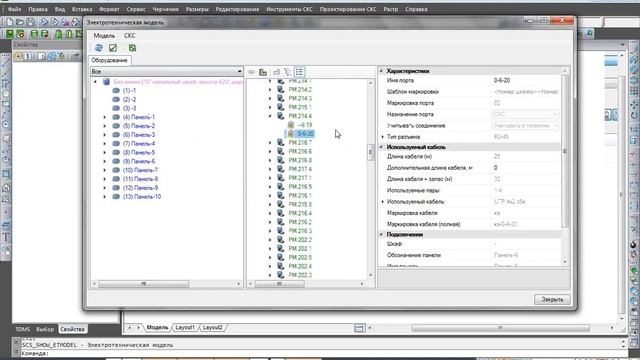
Task: Click the cabinet root node icon in equipment tree
Action: pos(107,82)
